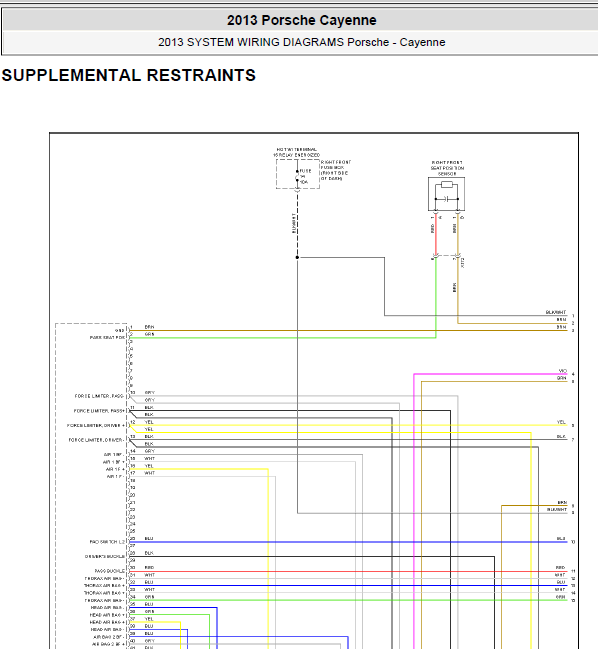Screen dimensions: 598x649
Task: Click the "PASS SEAT POS" pin label
Action: click(107, 338)
